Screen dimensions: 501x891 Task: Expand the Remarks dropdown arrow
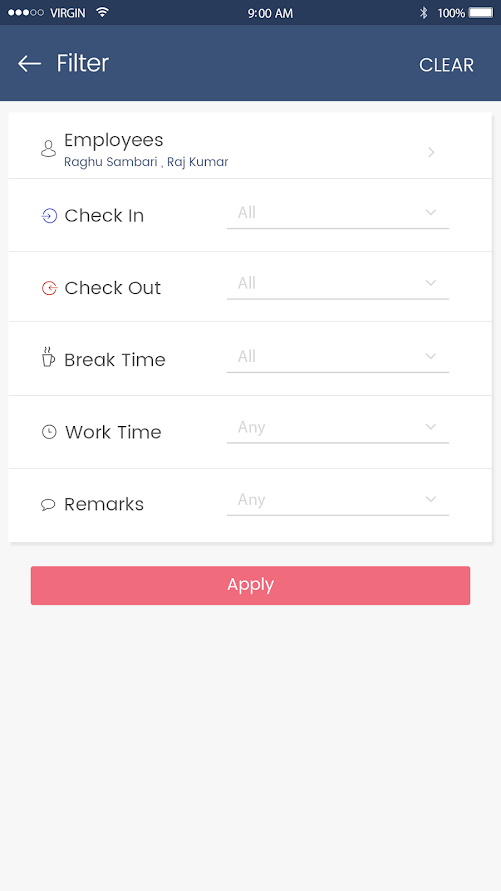point(431,499)
